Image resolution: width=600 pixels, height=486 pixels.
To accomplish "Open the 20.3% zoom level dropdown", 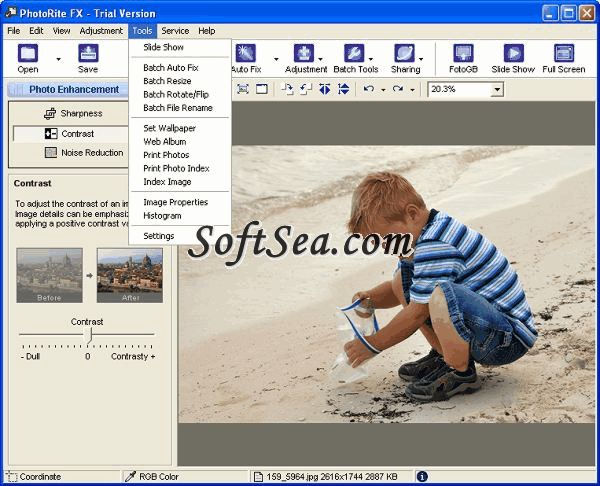I will (x=497, y=90).
